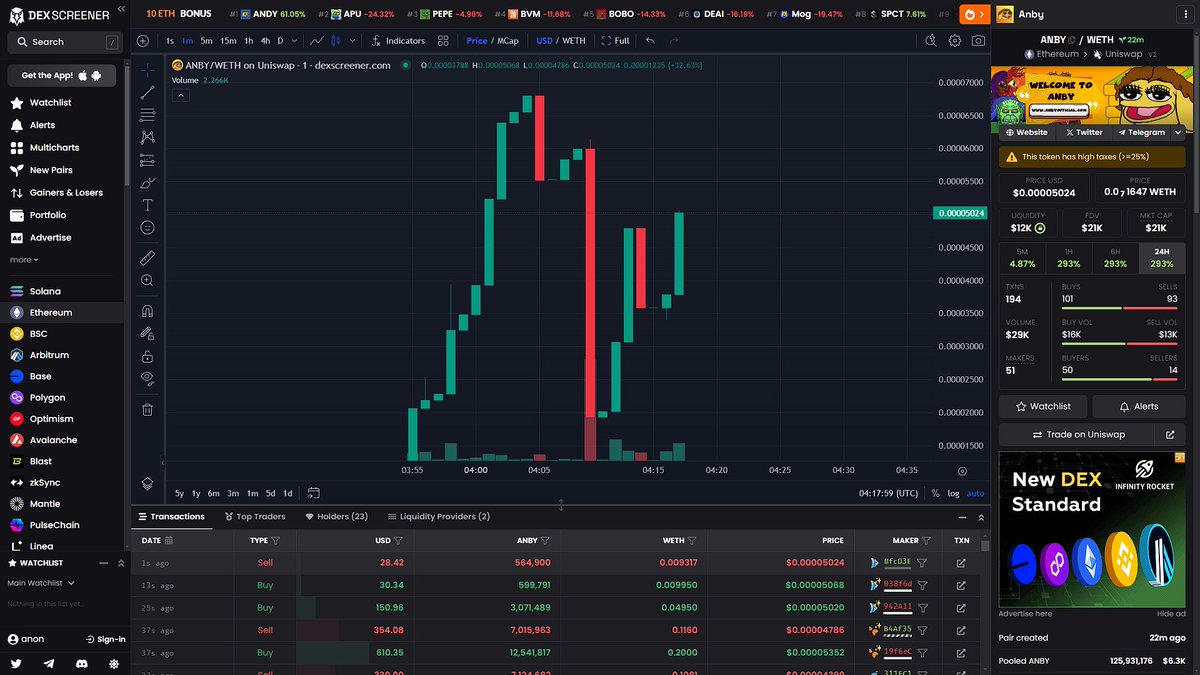Open Discord icon in sidebar footer

81,663
